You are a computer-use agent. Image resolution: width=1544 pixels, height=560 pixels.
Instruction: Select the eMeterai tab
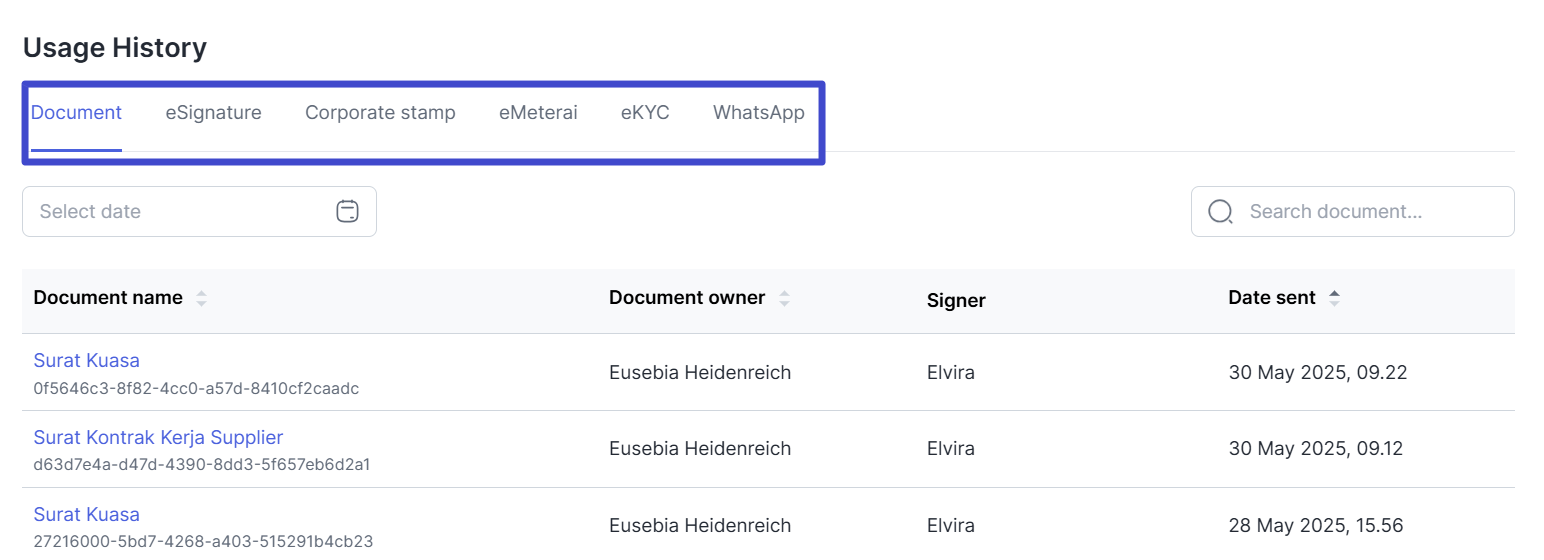538,113
